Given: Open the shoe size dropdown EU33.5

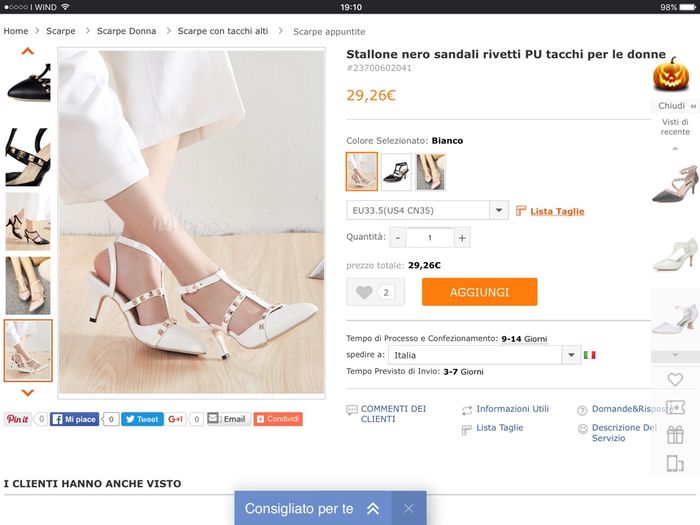Looking at the screenshot, I should (427, 210).
